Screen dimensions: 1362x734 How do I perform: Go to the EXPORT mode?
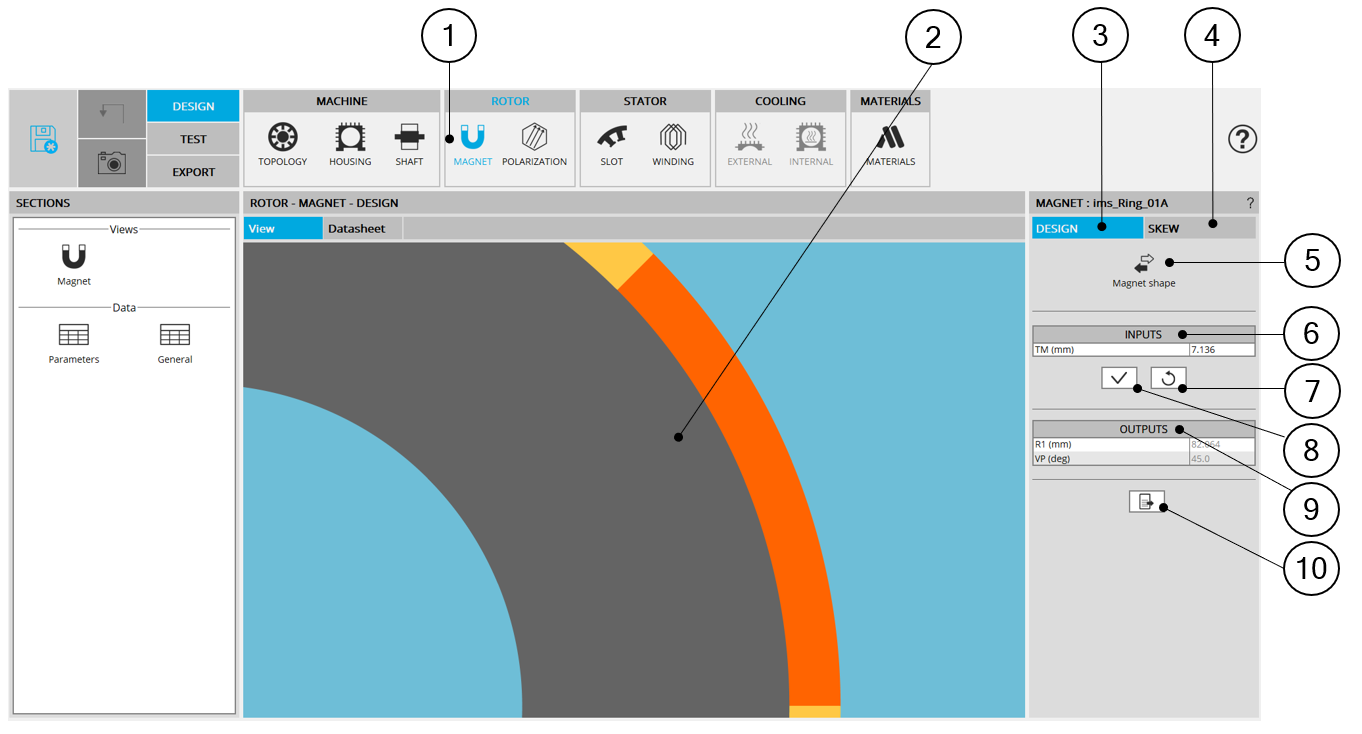(x=193, y=172)
